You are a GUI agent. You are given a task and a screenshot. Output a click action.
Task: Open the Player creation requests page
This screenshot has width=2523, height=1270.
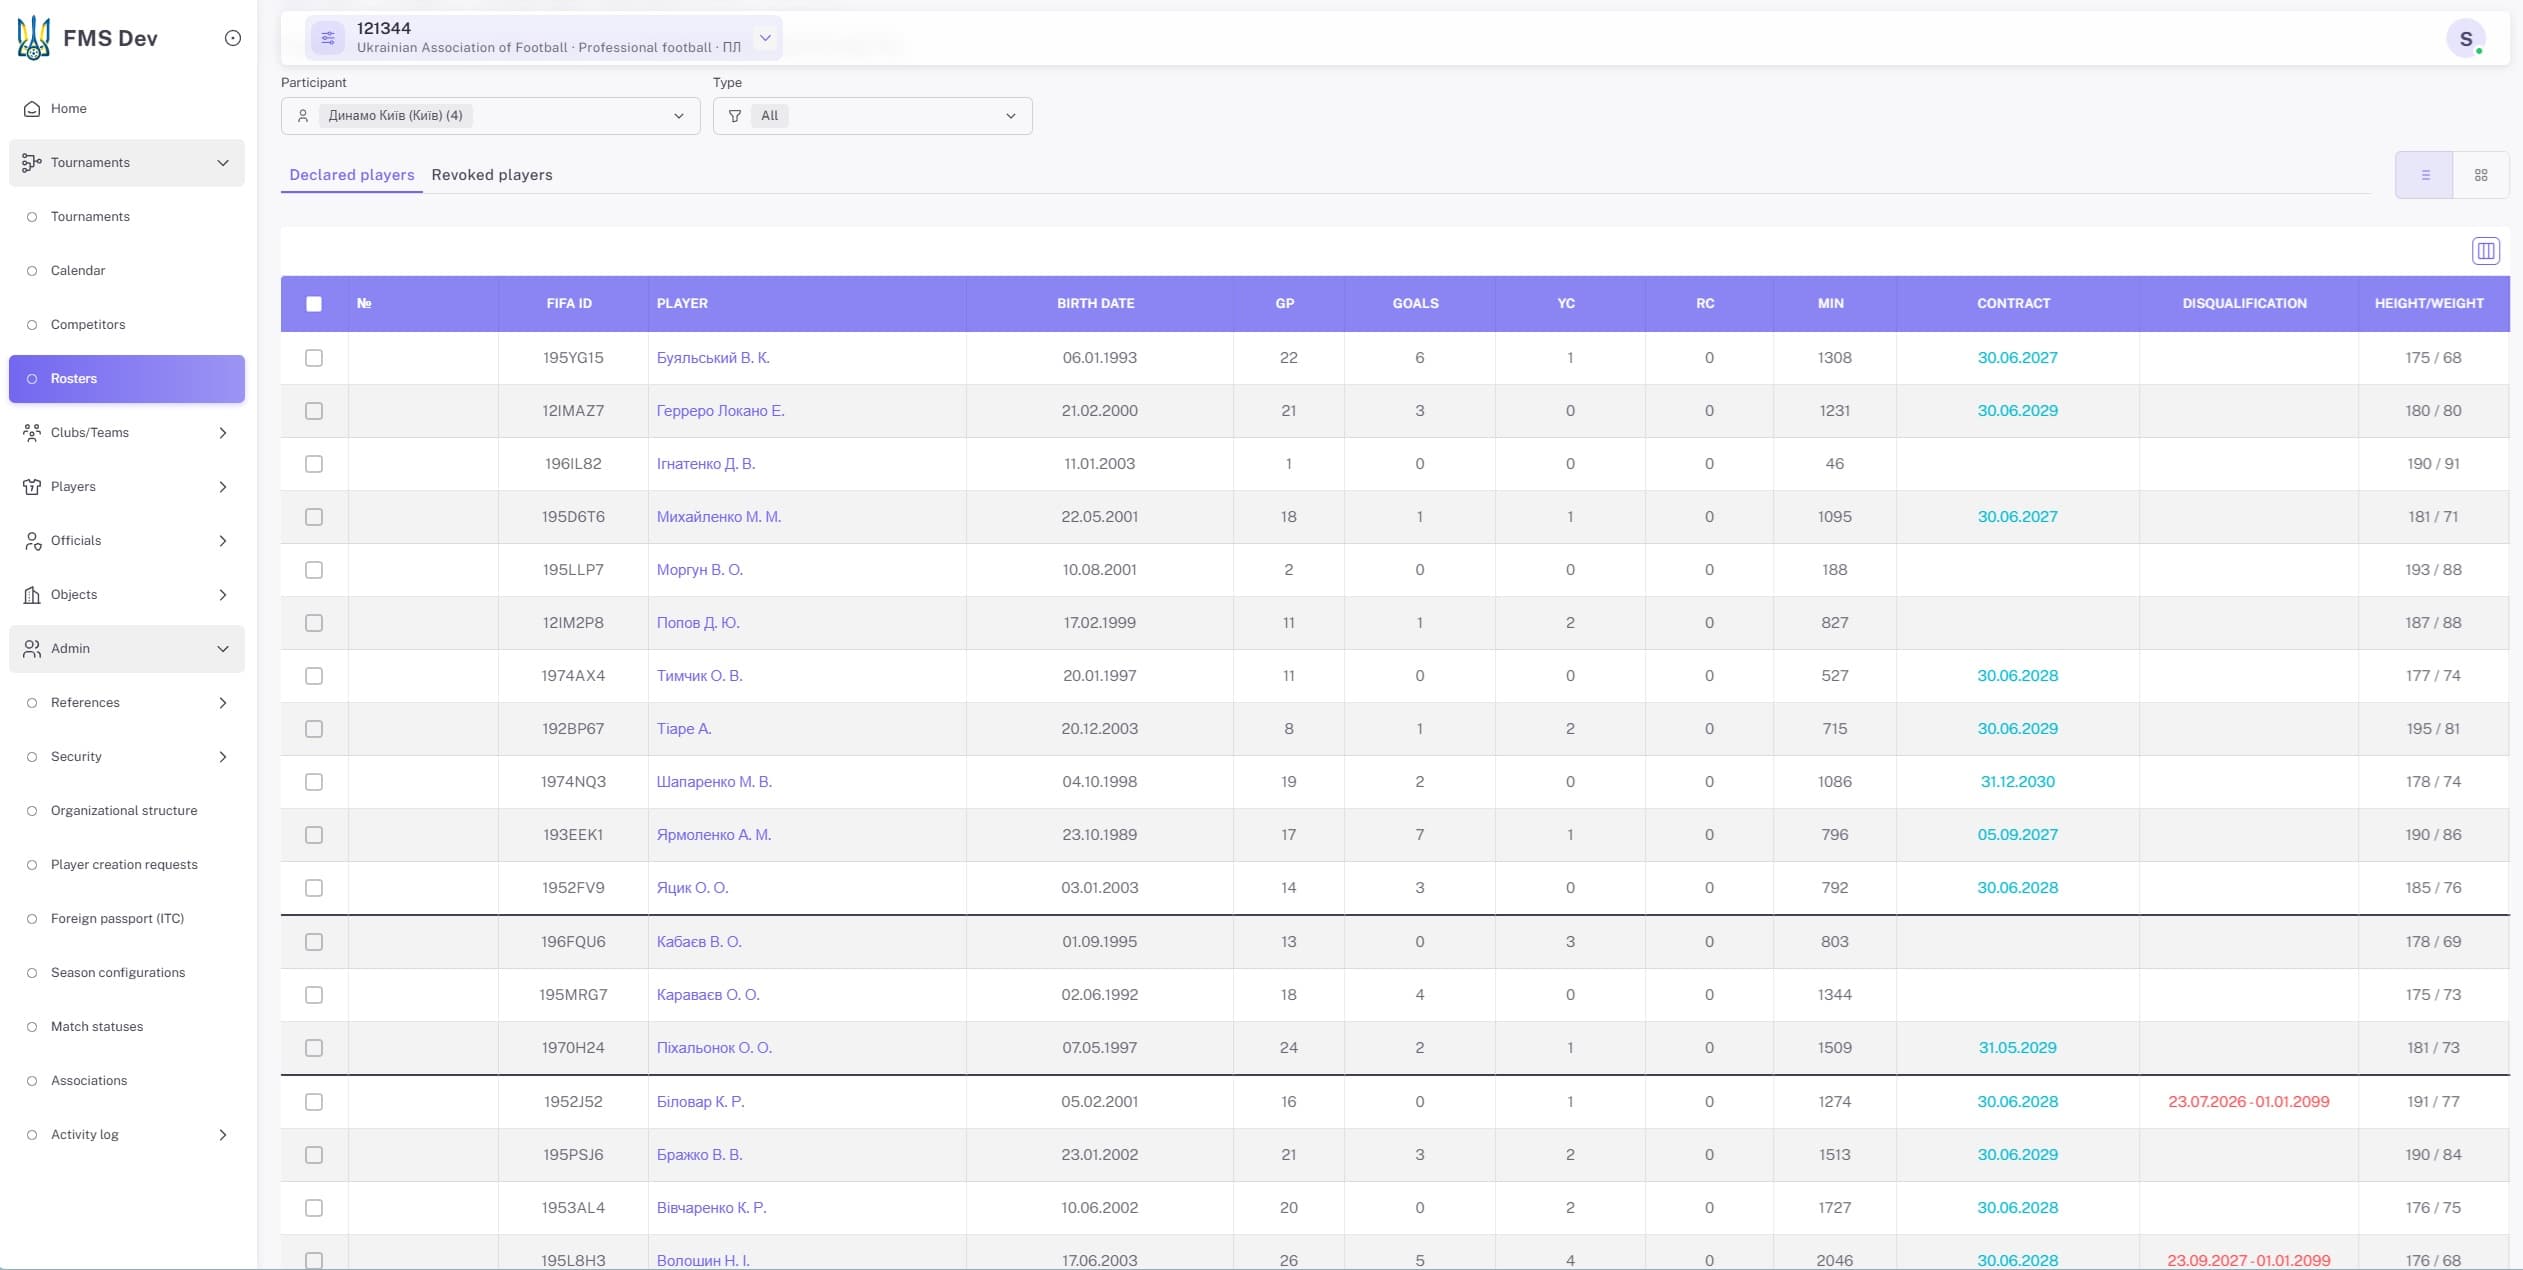[x=124, y=864]
